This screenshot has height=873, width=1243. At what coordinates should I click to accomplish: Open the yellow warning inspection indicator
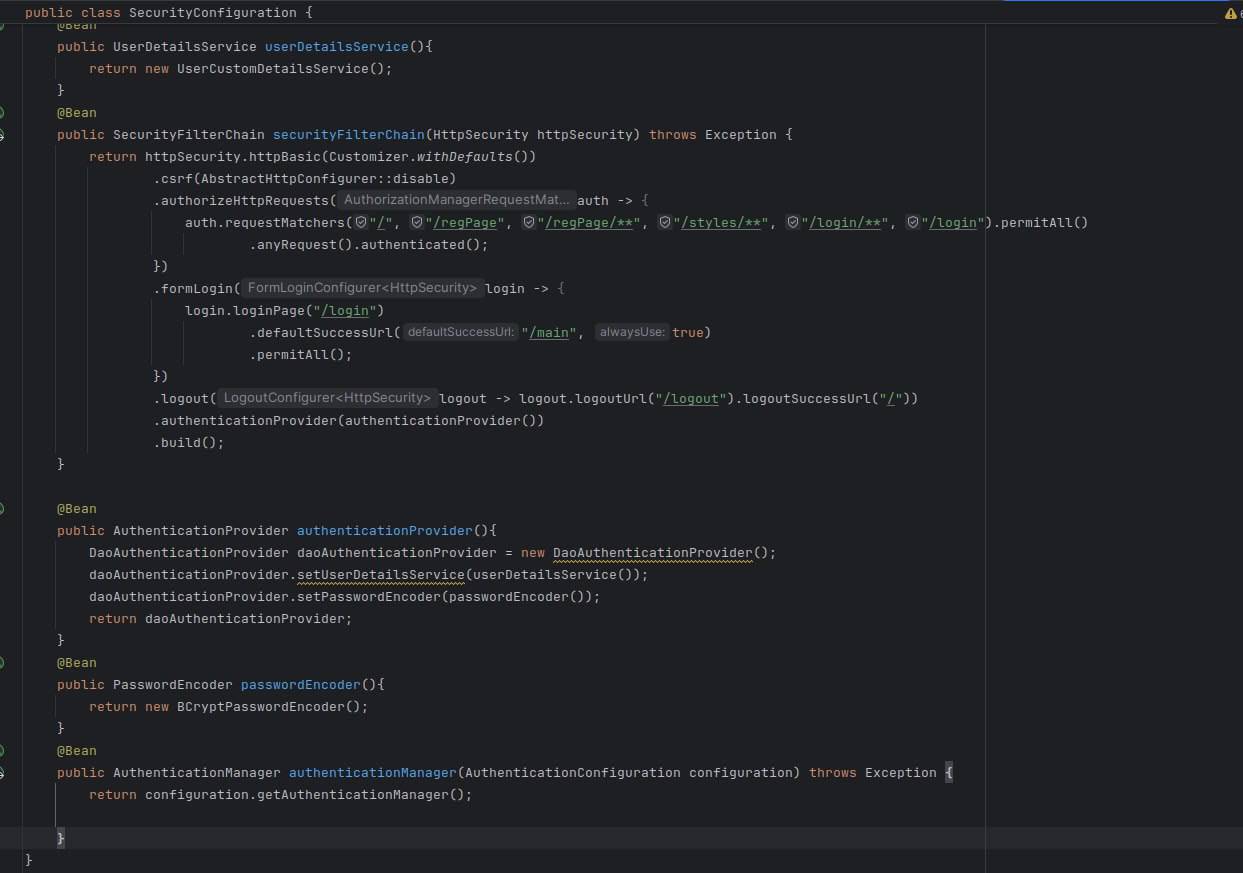(x=1231, y=14)
